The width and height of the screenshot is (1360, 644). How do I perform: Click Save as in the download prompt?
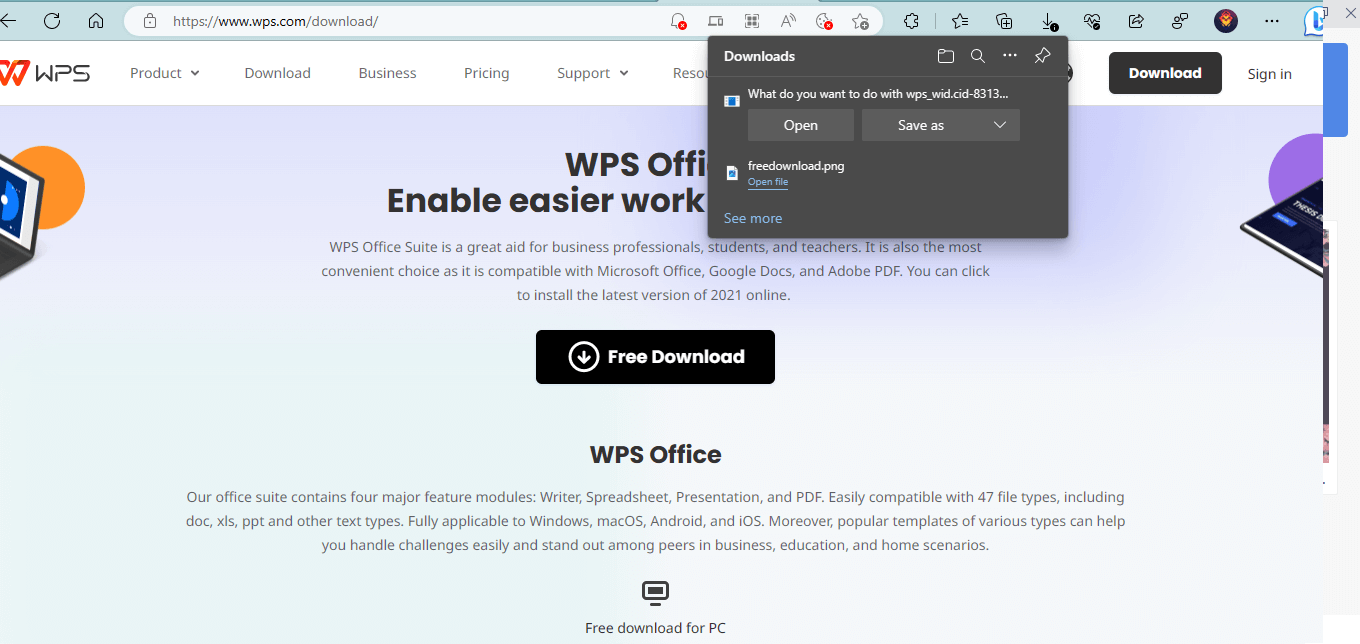coord(921,125)
